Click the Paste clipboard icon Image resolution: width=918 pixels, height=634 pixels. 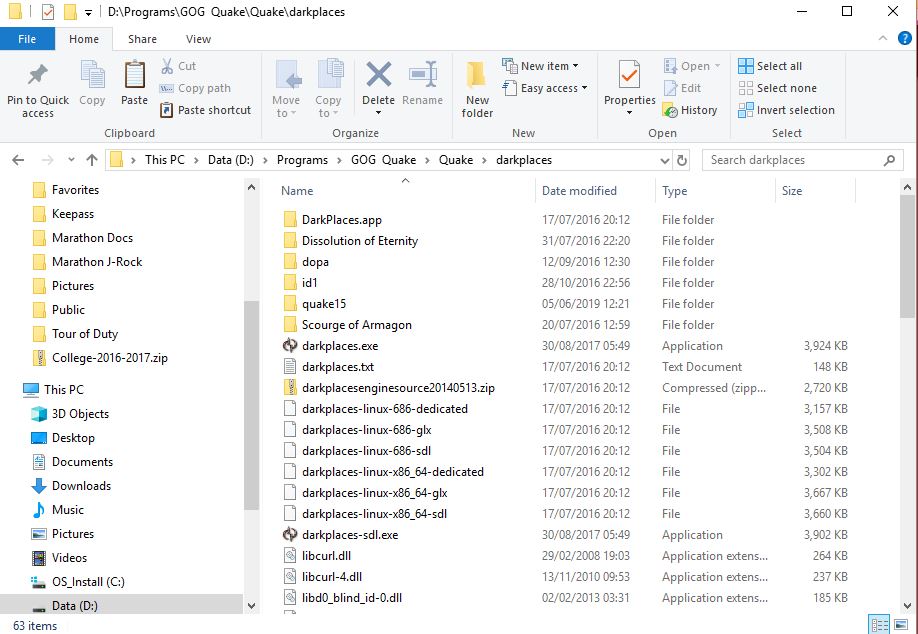135,75
